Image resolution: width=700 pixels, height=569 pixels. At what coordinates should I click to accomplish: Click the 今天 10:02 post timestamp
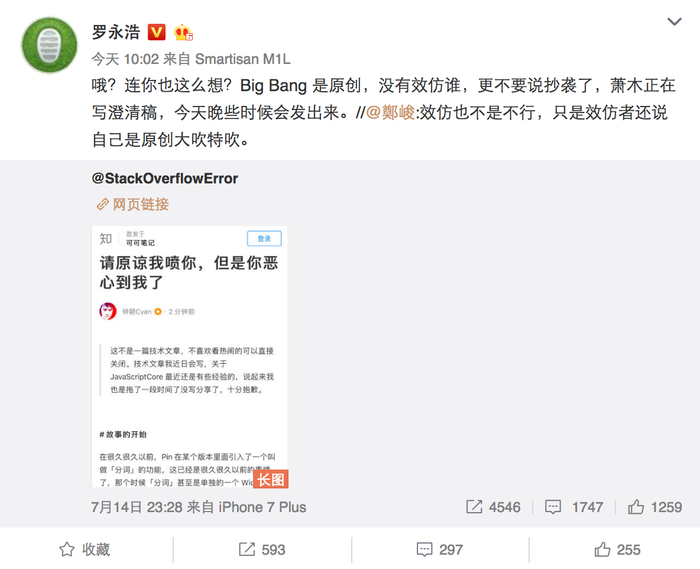pos(125,59)
